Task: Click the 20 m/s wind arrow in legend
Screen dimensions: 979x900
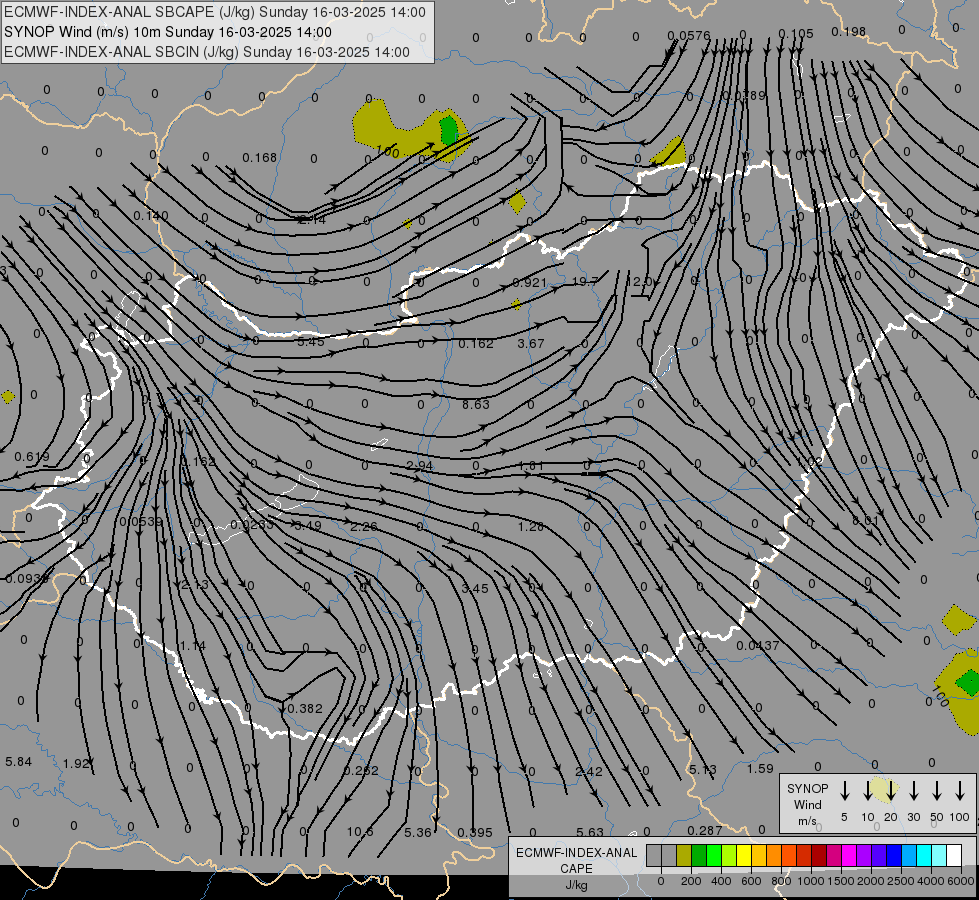Action: (x=890, y=791)
